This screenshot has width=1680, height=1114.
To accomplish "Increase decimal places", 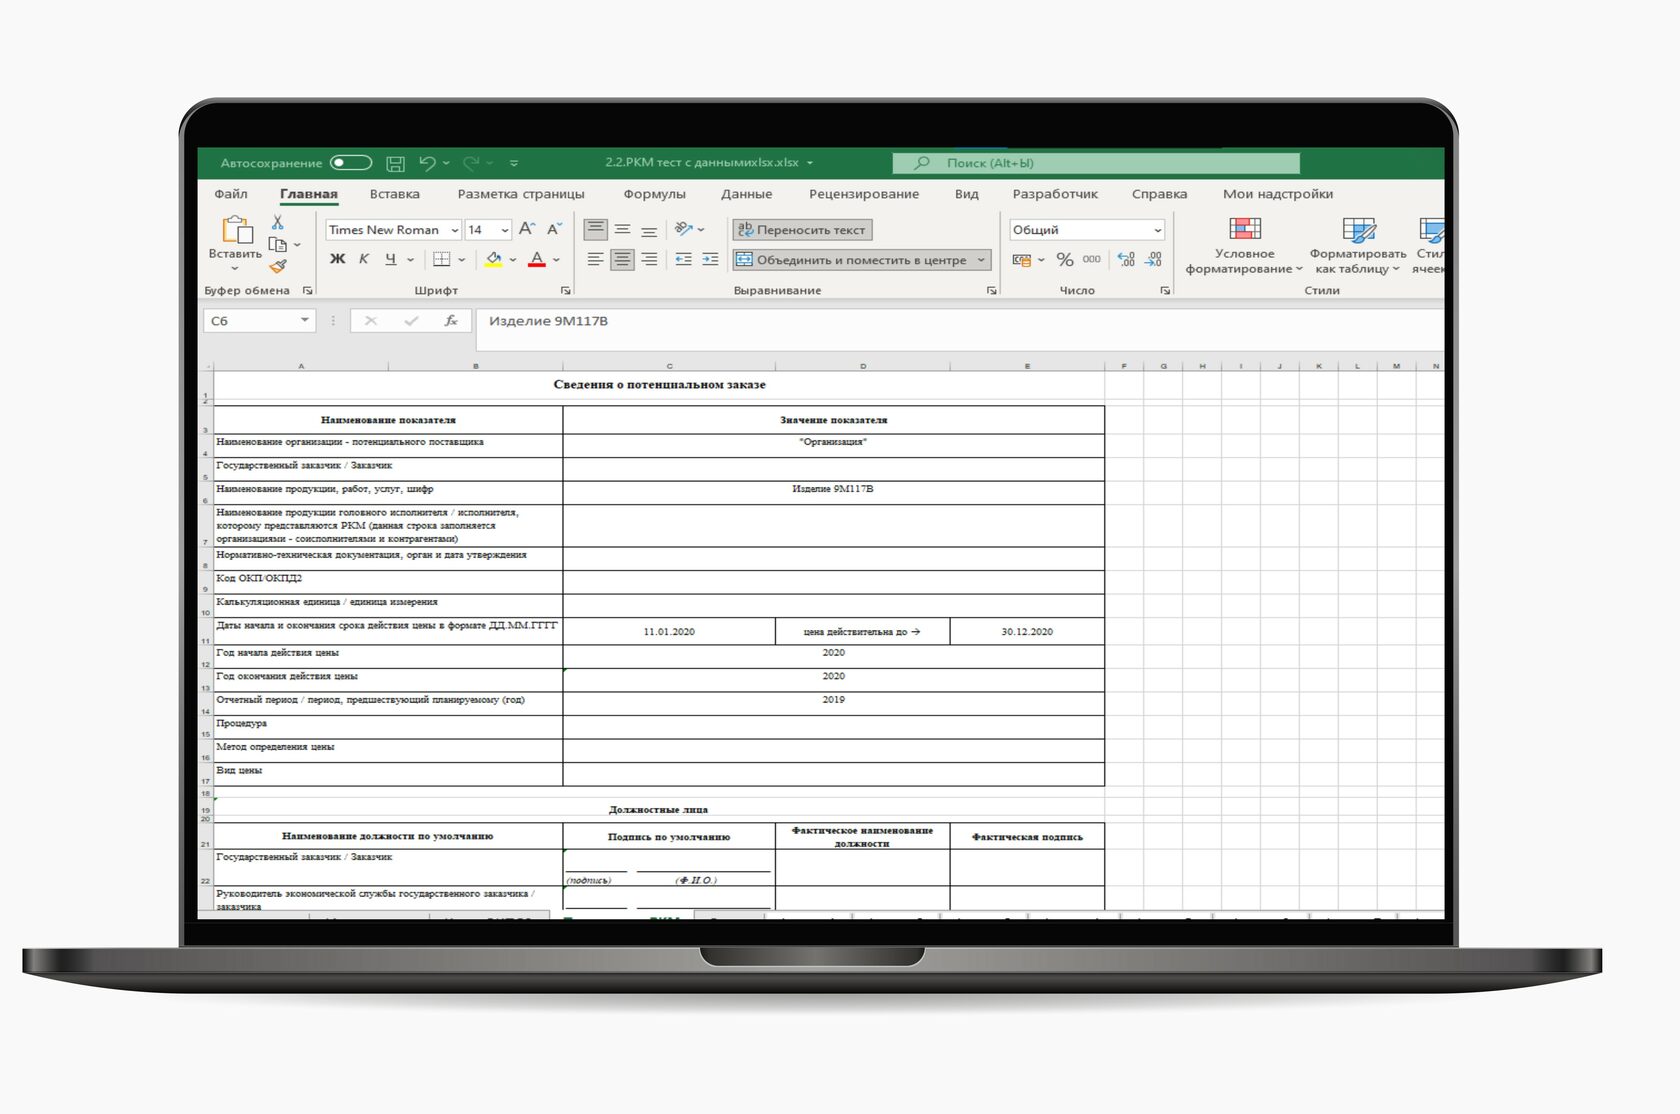I will coord(1126,259).
